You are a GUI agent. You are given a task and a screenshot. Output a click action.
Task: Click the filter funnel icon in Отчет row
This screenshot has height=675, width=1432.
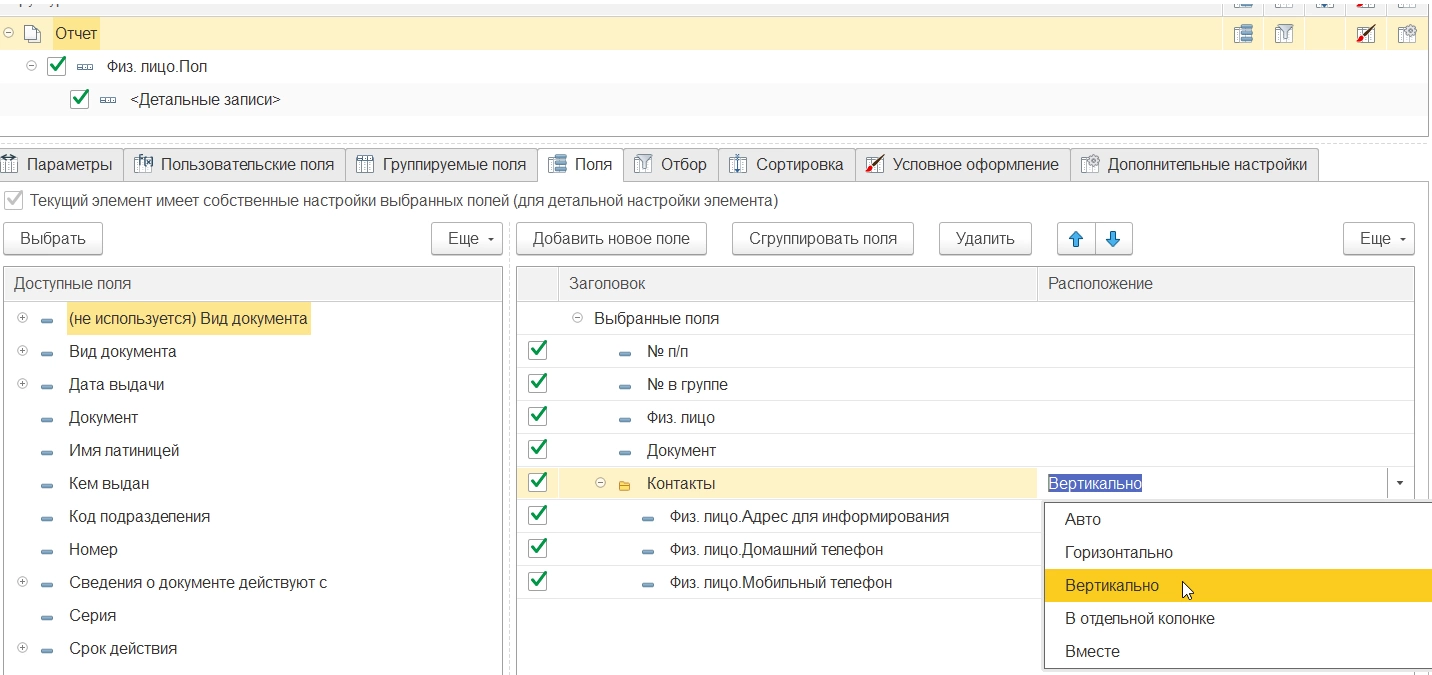click(1284, 34)
